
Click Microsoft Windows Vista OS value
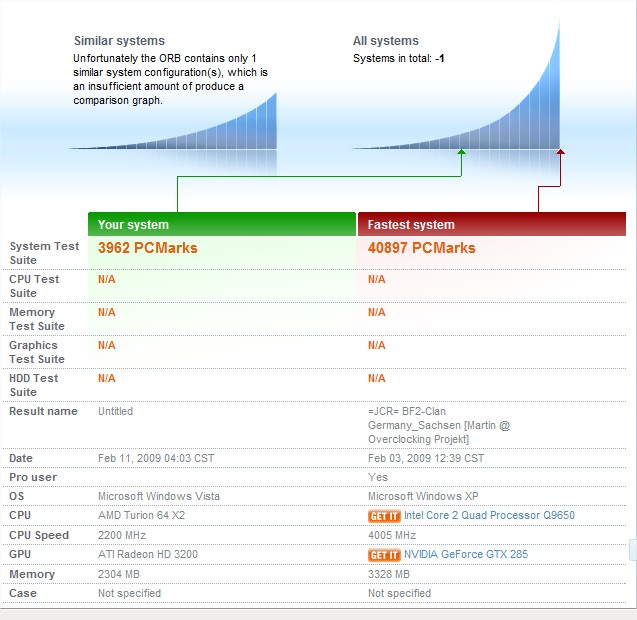159,496
